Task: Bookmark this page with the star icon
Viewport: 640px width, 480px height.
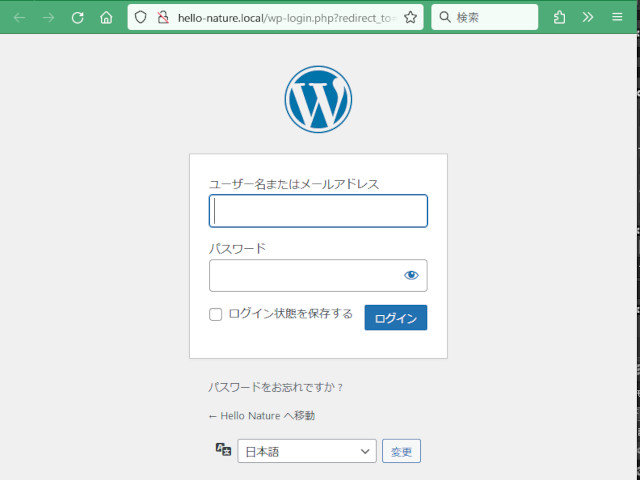Action: point(410,17)
